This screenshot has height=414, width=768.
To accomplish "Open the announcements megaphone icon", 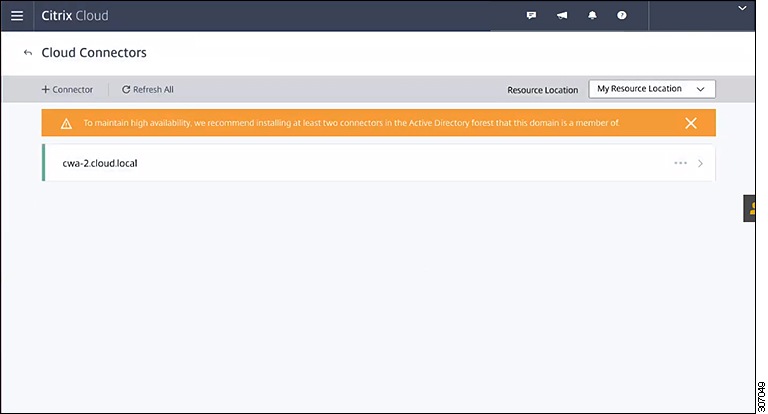I will 562,16.
